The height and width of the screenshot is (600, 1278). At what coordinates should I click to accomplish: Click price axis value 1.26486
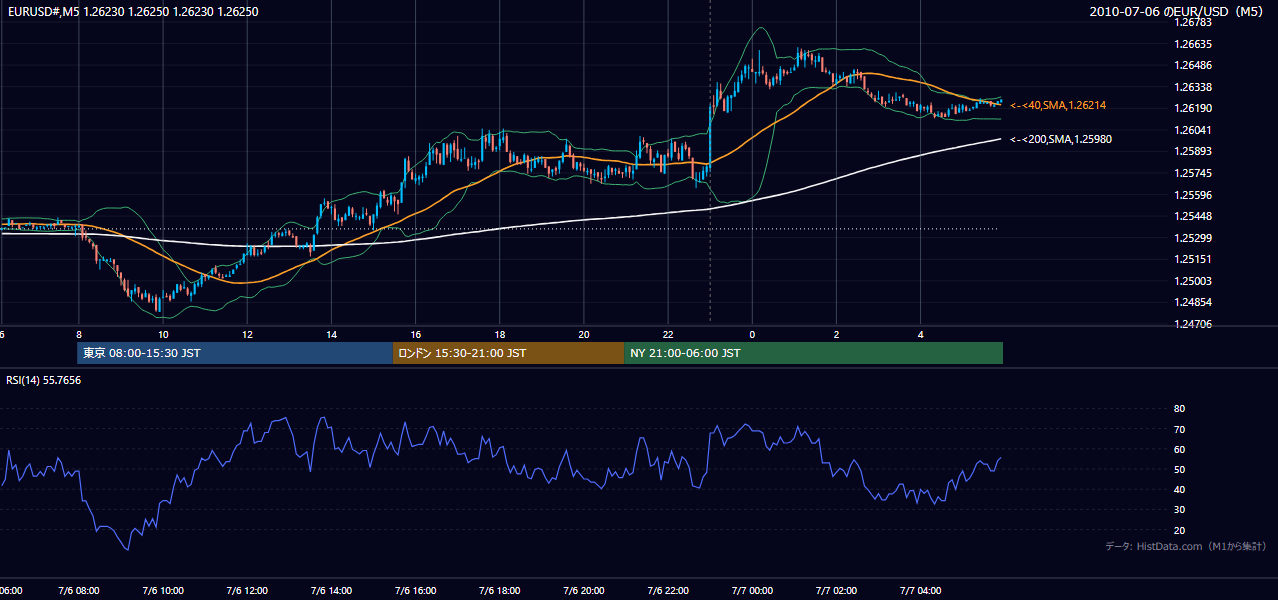coord(1194,65)
